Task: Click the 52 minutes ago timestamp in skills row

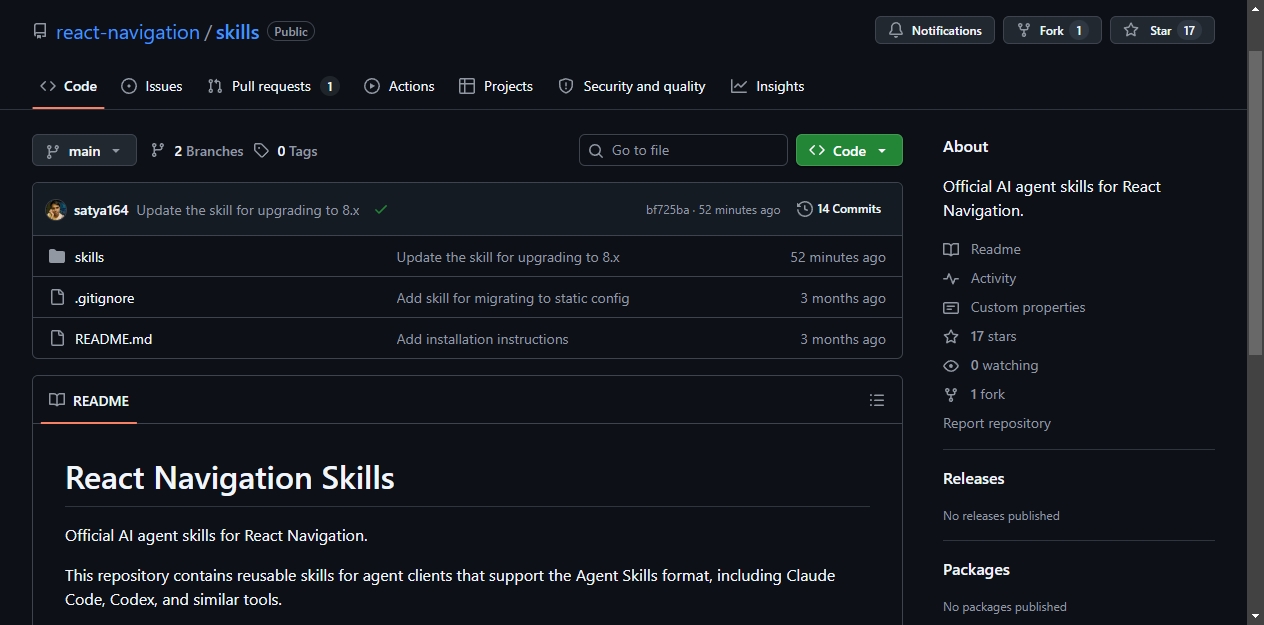Action: point(838,257)
